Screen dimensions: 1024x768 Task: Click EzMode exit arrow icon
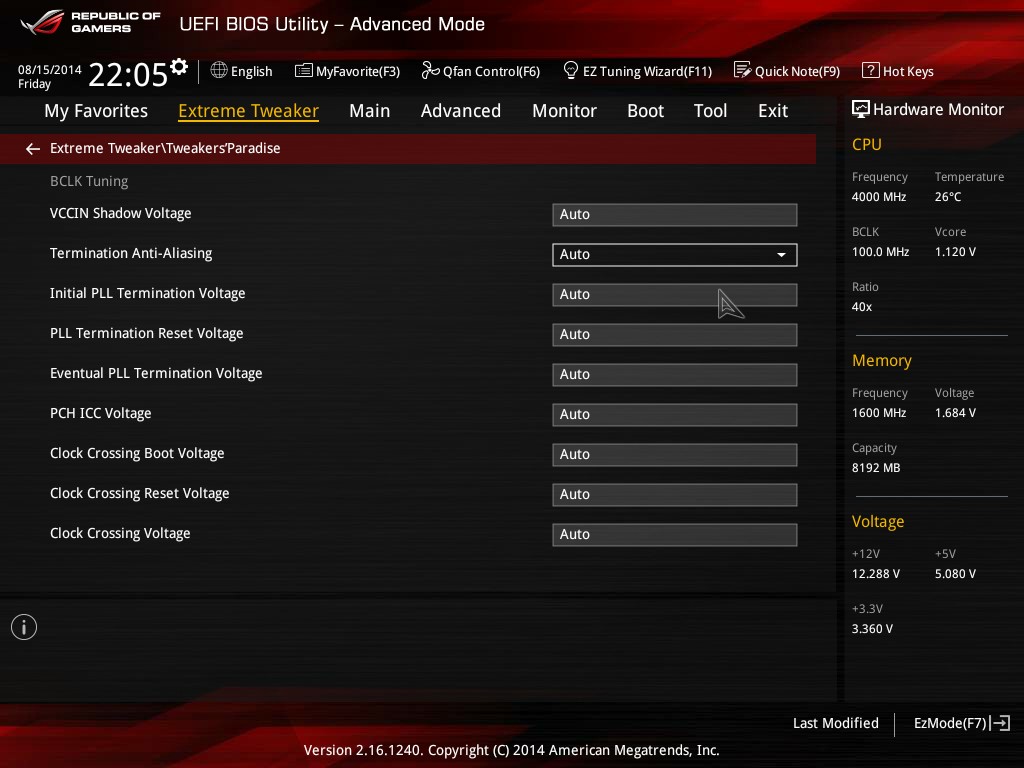point(1000,723)
